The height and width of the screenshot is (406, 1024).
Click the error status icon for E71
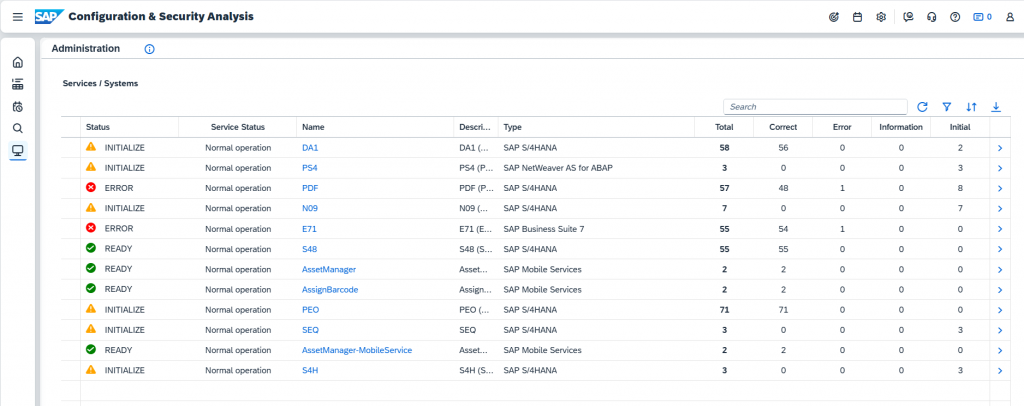[91, 228]
